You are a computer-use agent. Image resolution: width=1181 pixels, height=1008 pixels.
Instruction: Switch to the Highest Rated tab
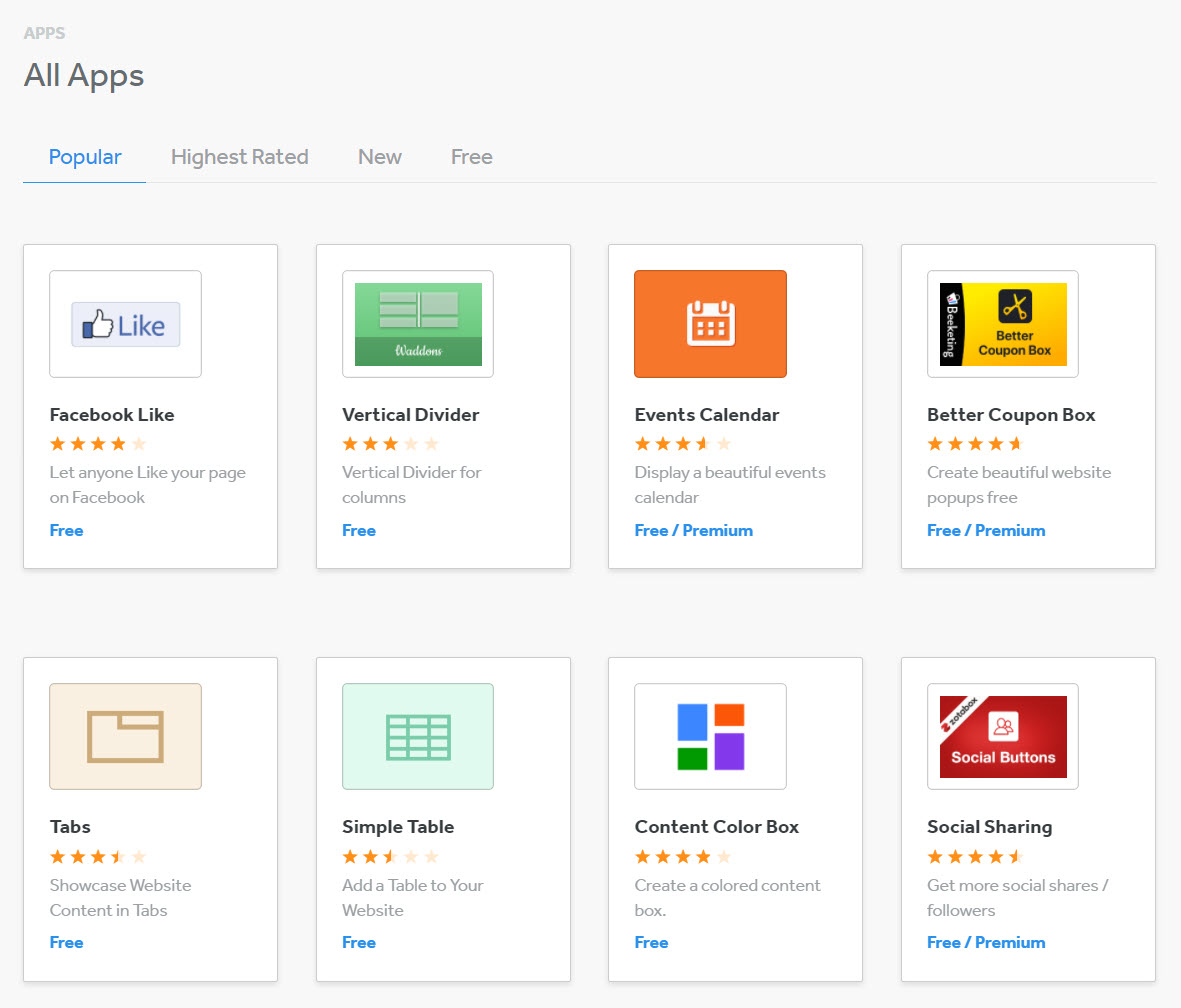point(240,157)
